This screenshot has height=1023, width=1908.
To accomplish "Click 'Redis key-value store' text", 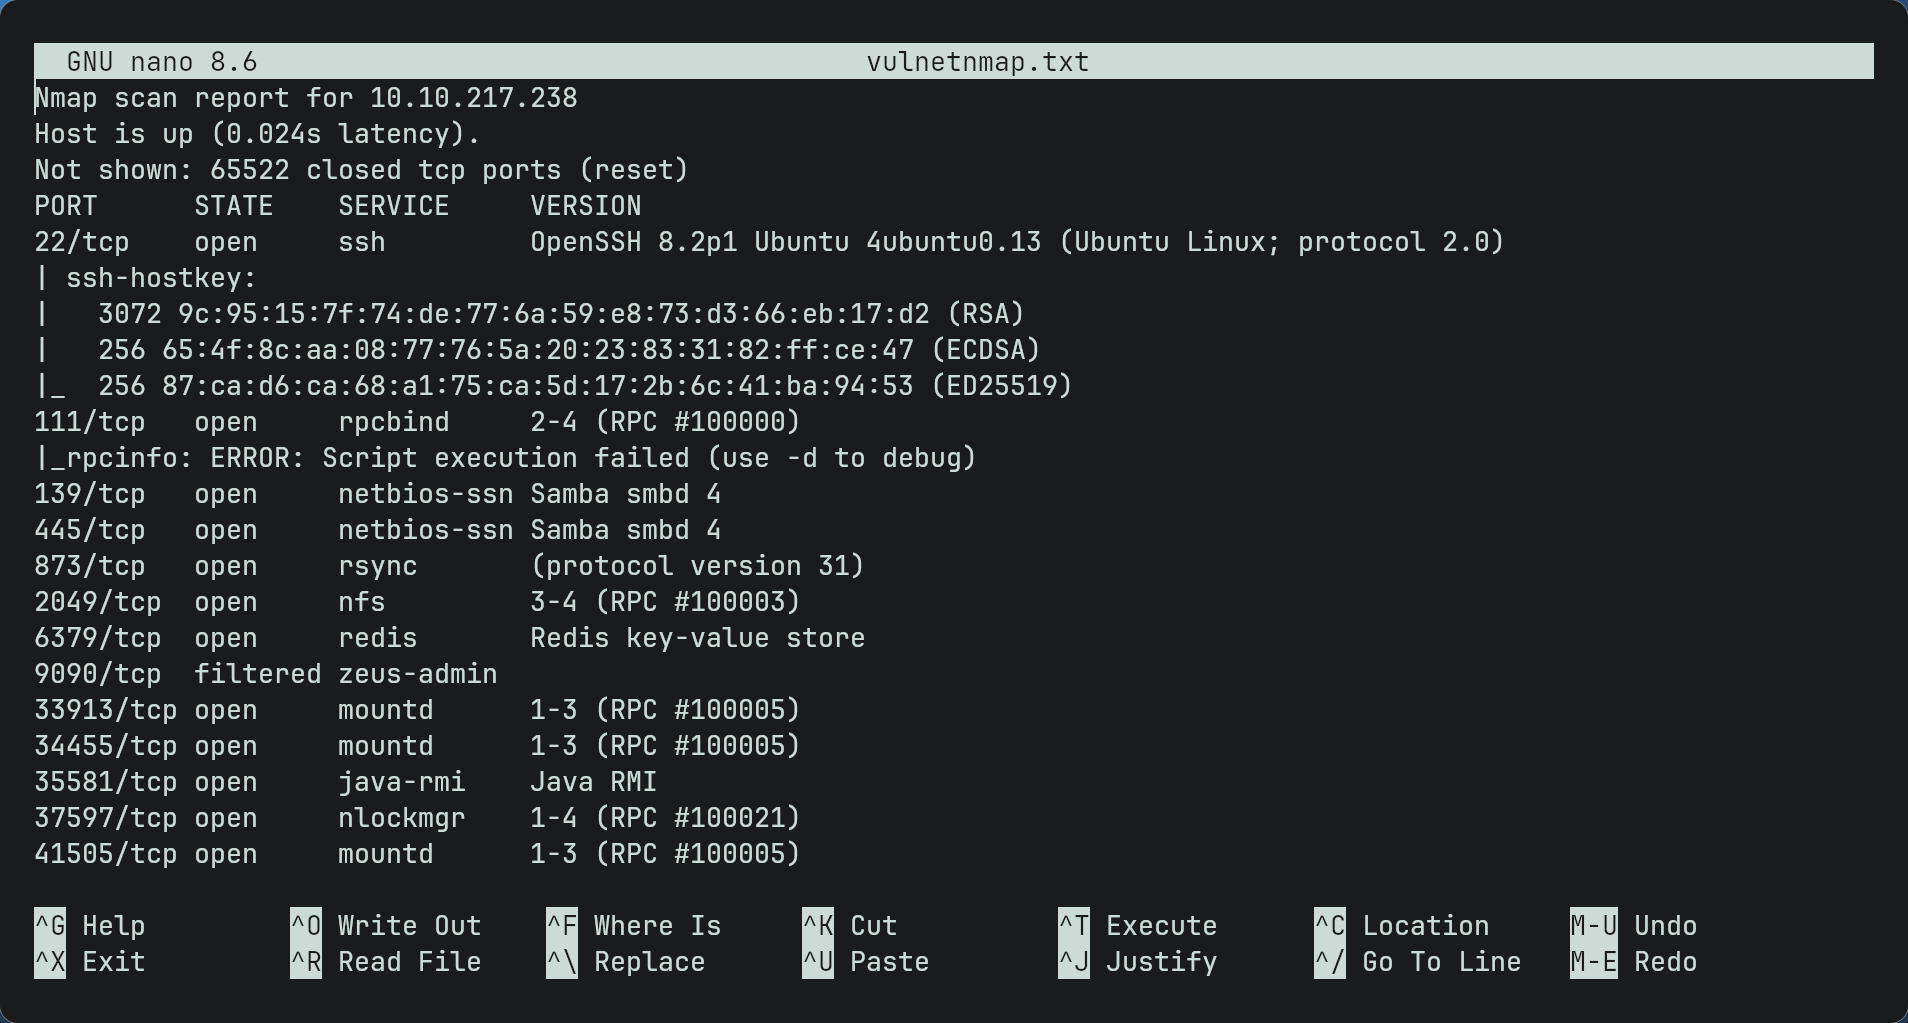I will coord(698,638).
